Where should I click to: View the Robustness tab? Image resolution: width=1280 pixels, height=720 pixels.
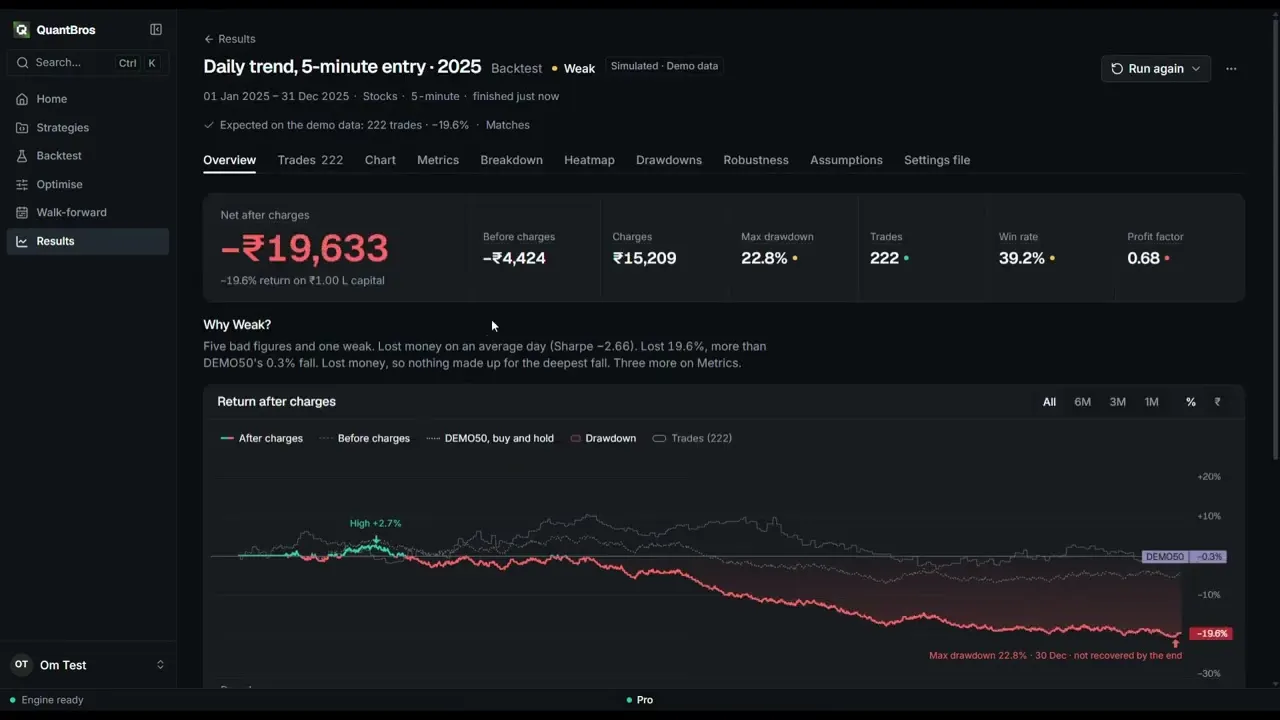(756, 160)
